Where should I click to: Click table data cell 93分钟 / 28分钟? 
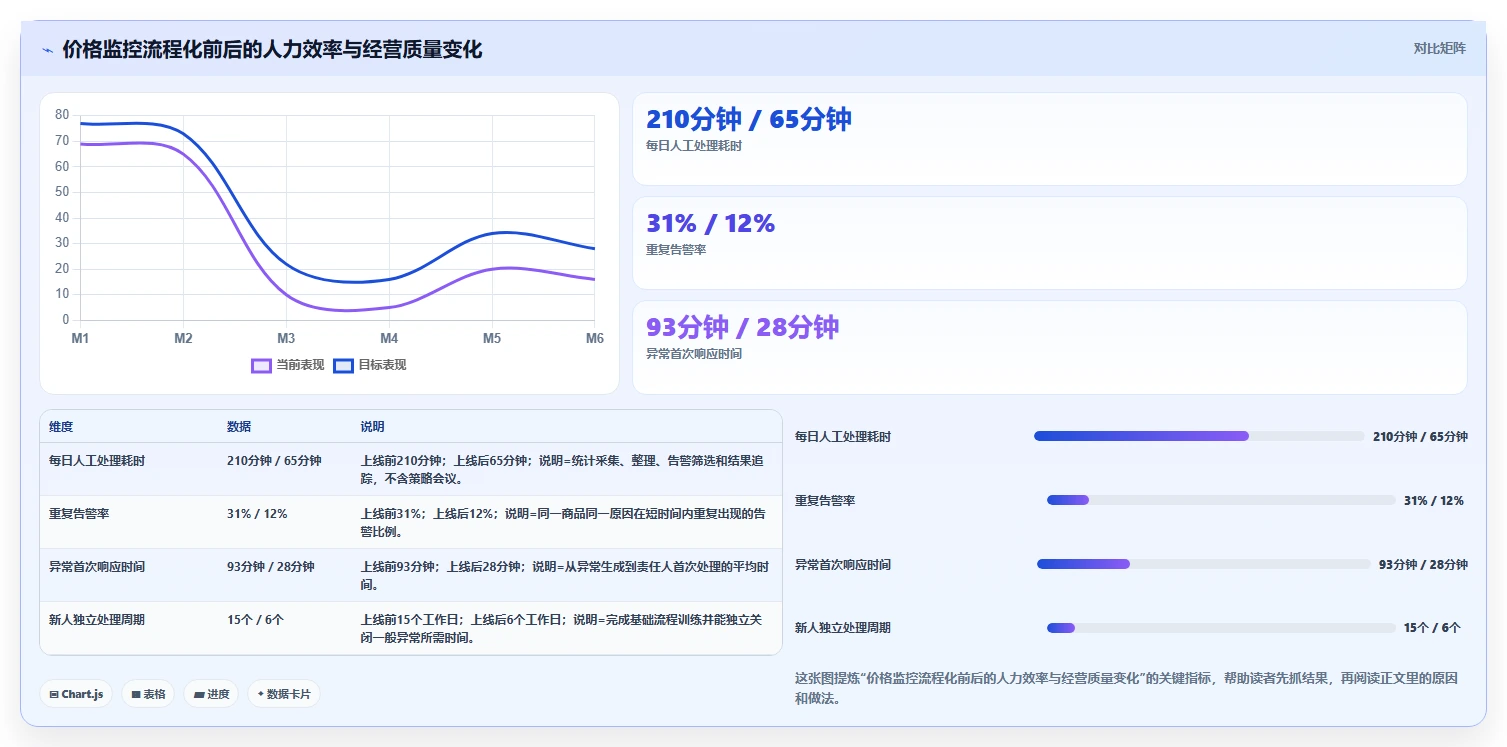pos(270,567)
